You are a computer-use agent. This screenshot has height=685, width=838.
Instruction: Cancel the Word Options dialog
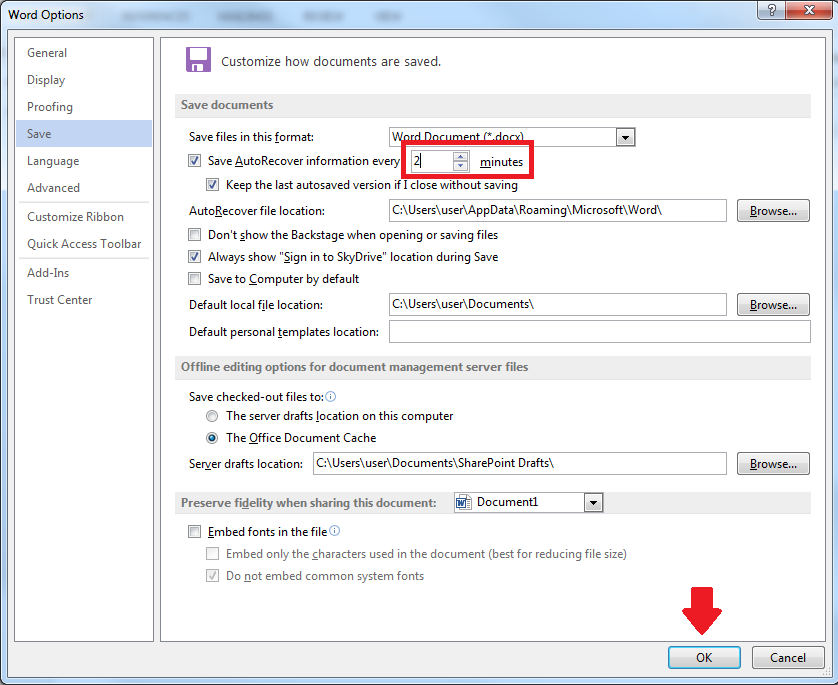pos(788,658)
